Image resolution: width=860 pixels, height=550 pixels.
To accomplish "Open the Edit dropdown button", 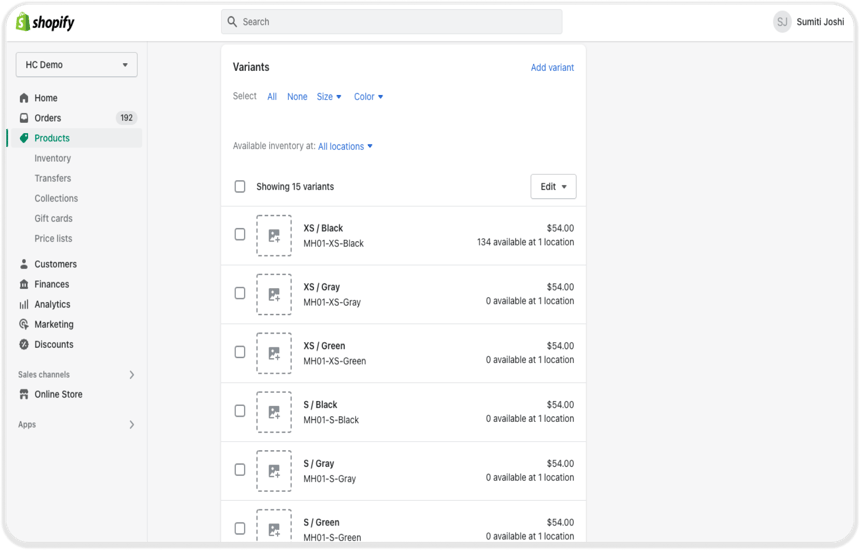I will tap(553, 186).
